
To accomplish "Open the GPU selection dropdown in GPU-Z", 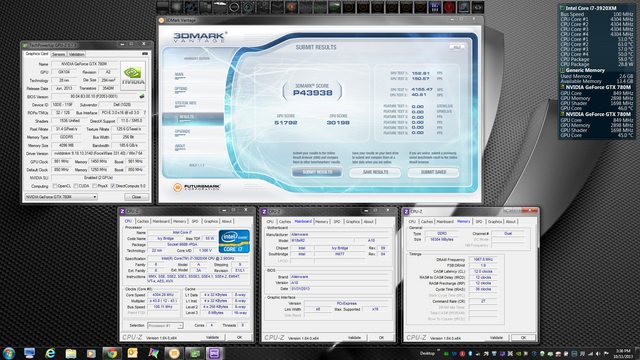I will [61, 197].
